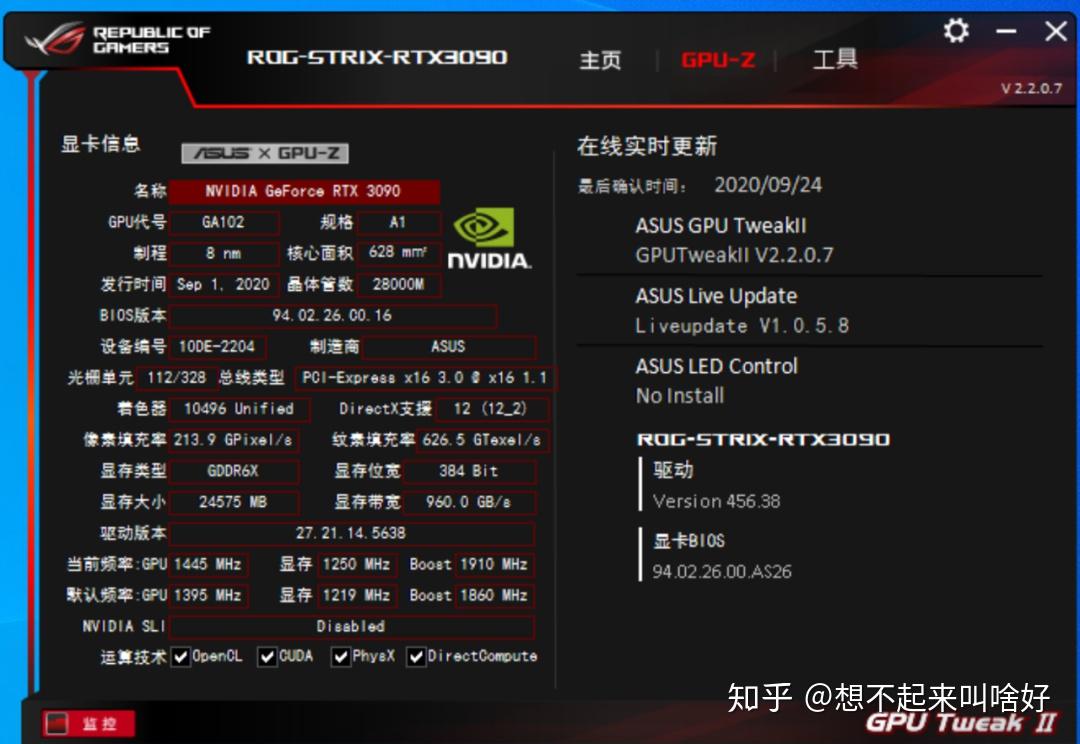The height and width of the screenshot is (744, 1080).
Task: Click the V 2.2.0.7 version label
Action: click(x=1031, y=88)
